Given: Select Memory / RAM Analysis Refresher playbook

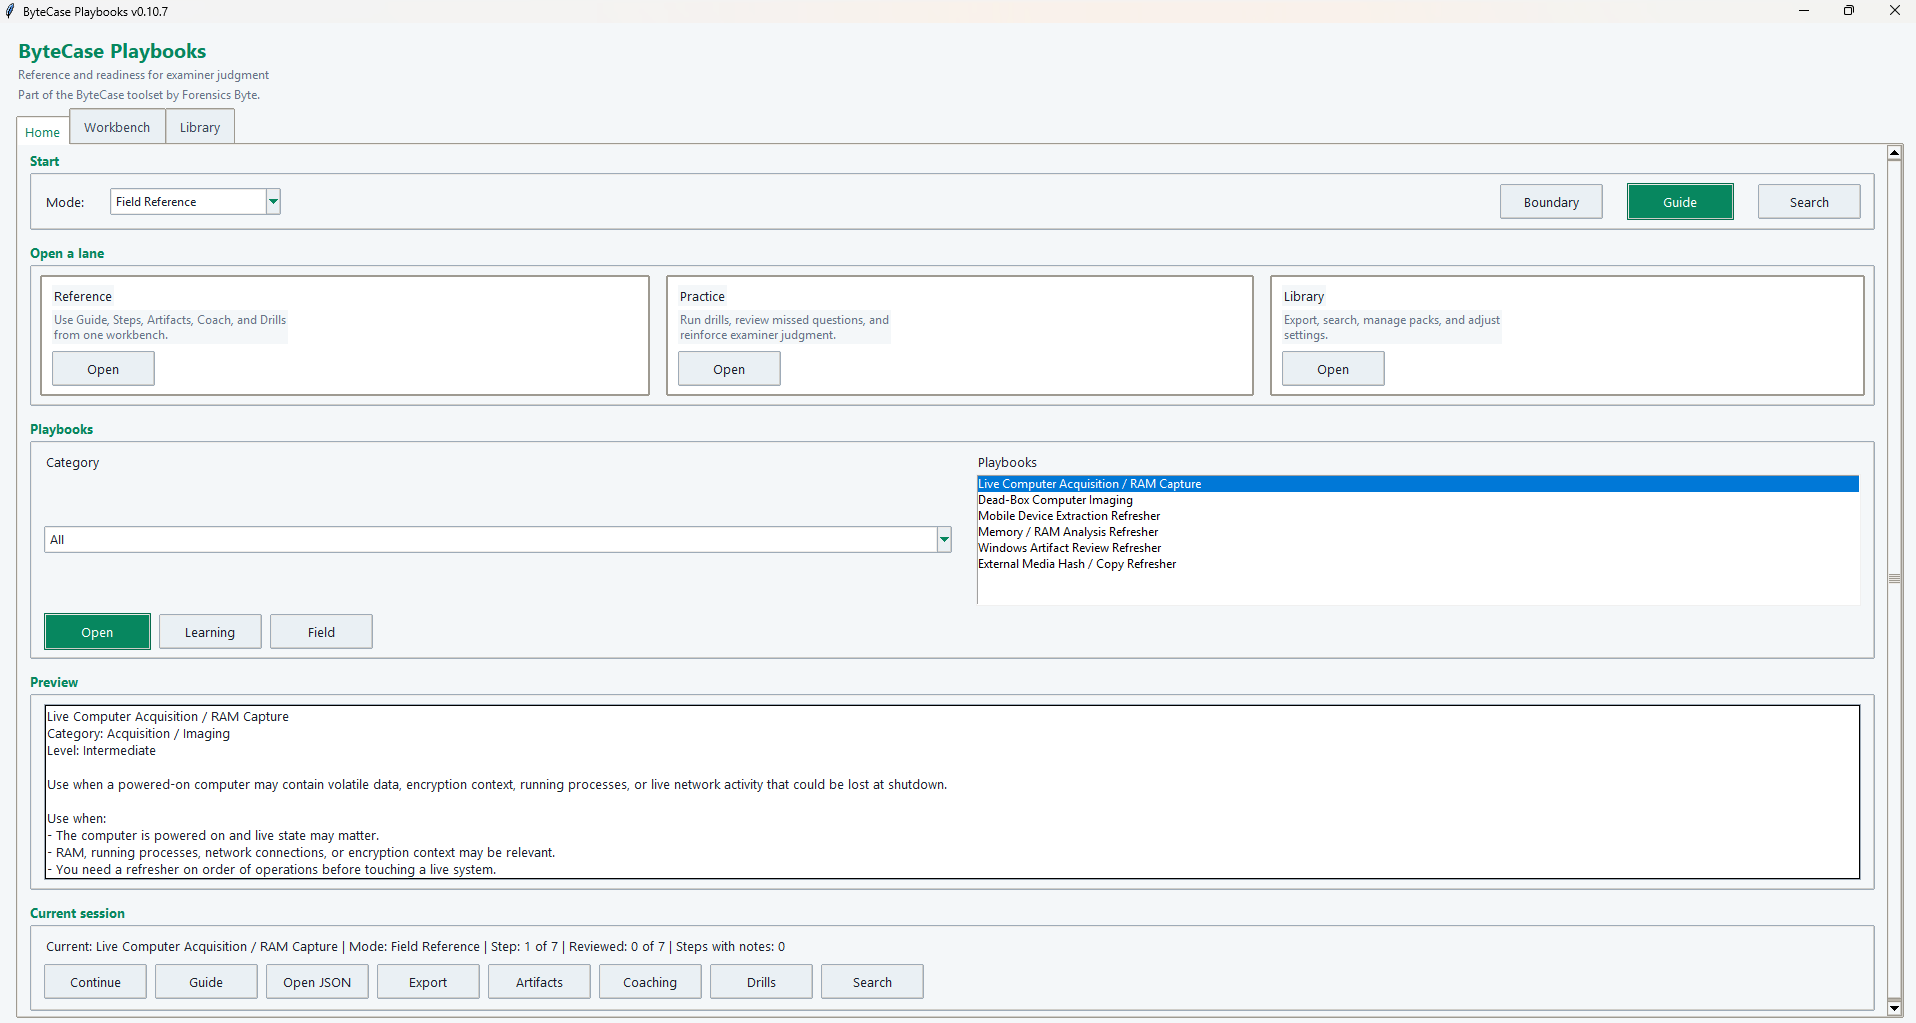Looking at the screenshot, I should pos(1418,531).
